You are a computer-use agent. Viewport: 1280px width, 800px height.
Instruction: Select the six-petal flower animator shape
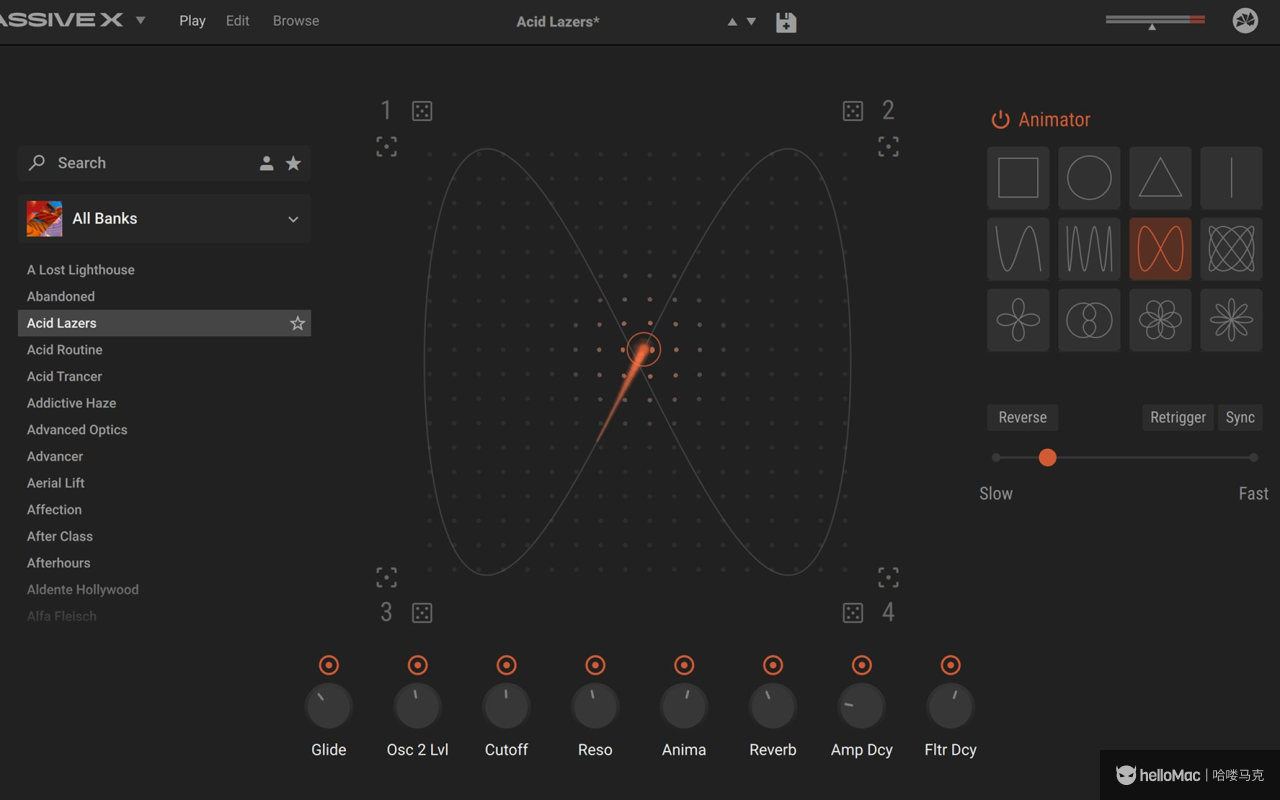[x=1160, y=320]
